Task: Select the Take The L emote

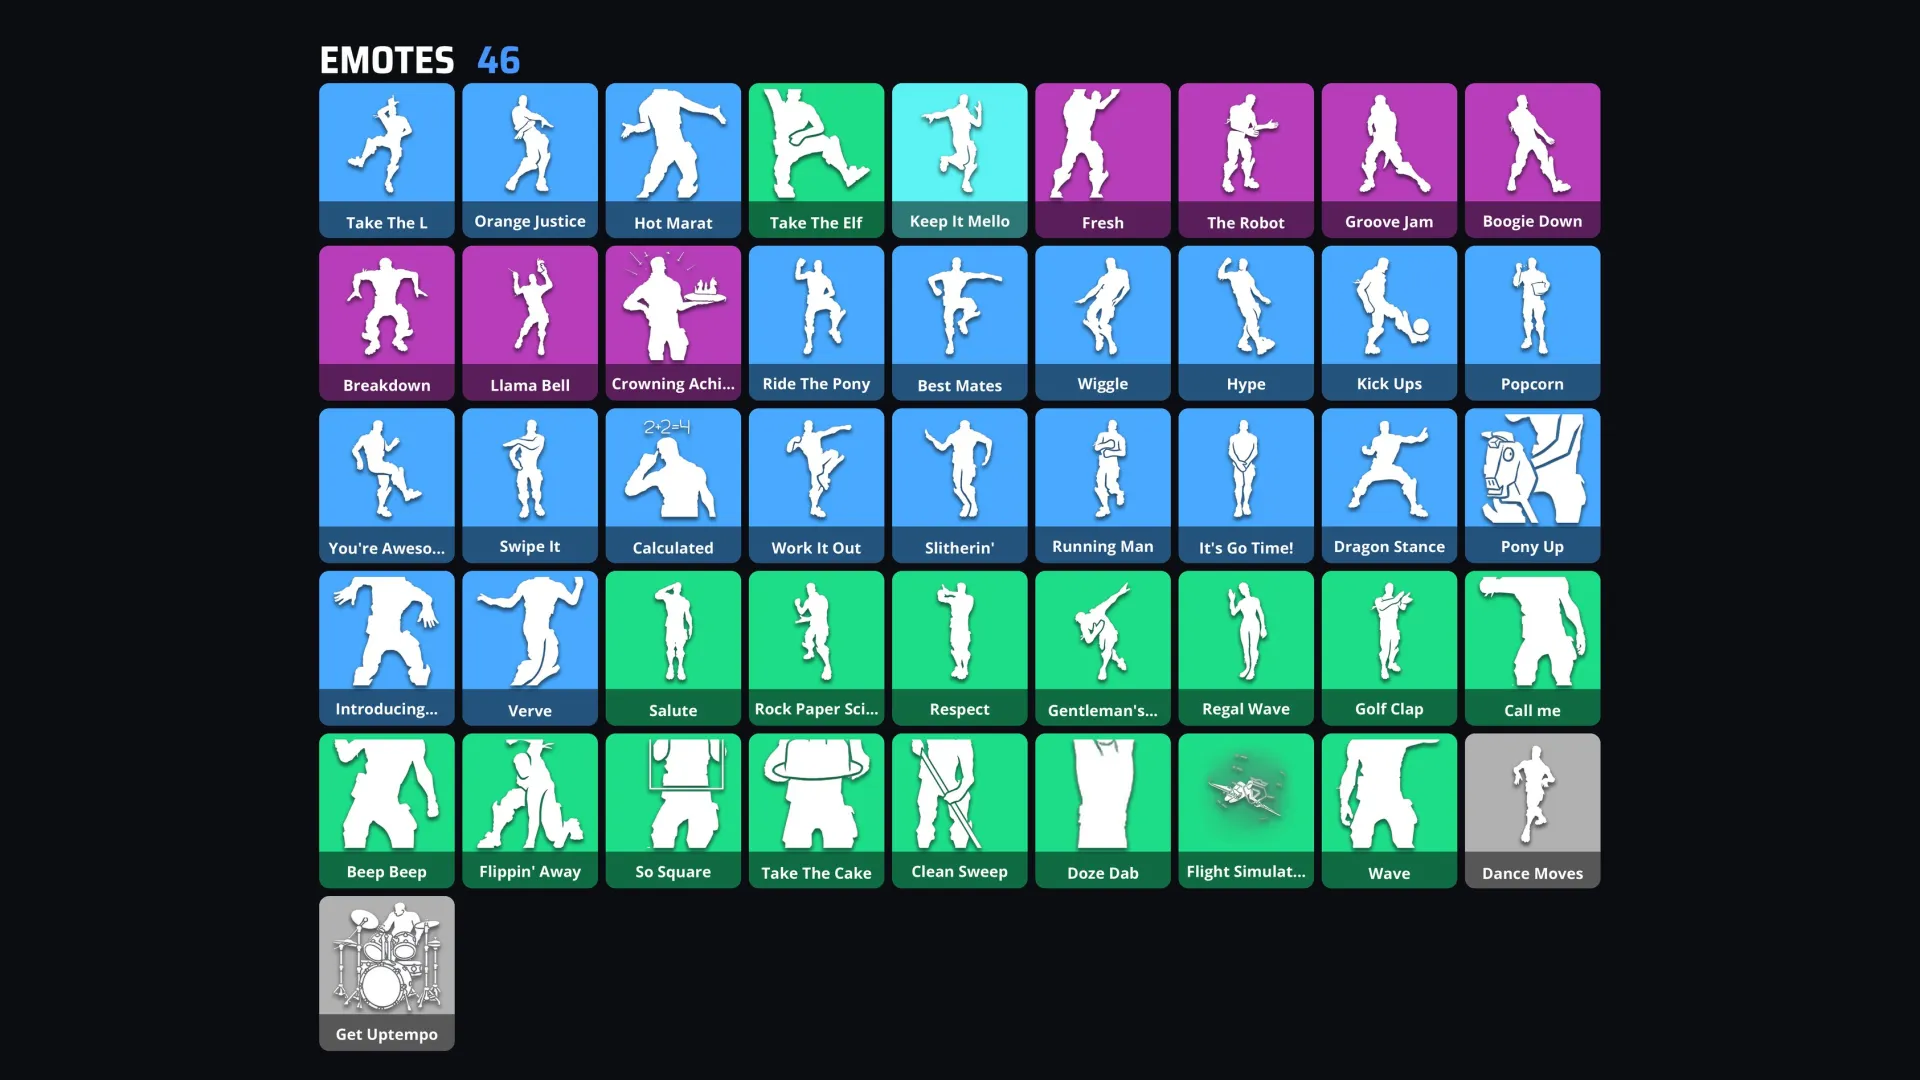Action: point(386,160)
